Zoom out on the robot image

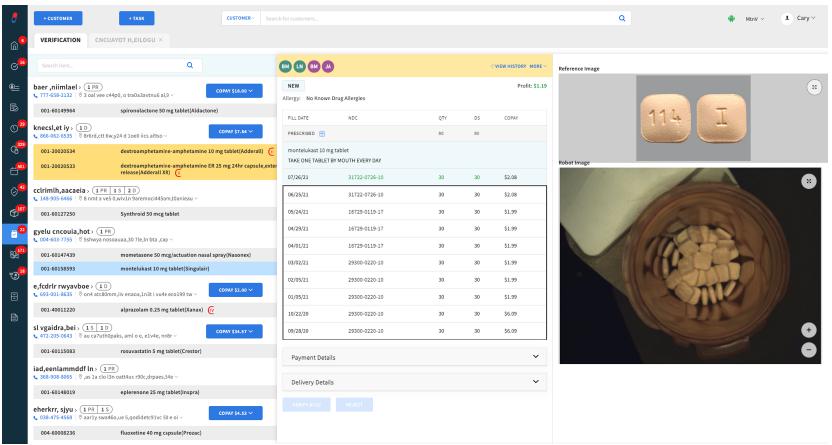point(809,347)
